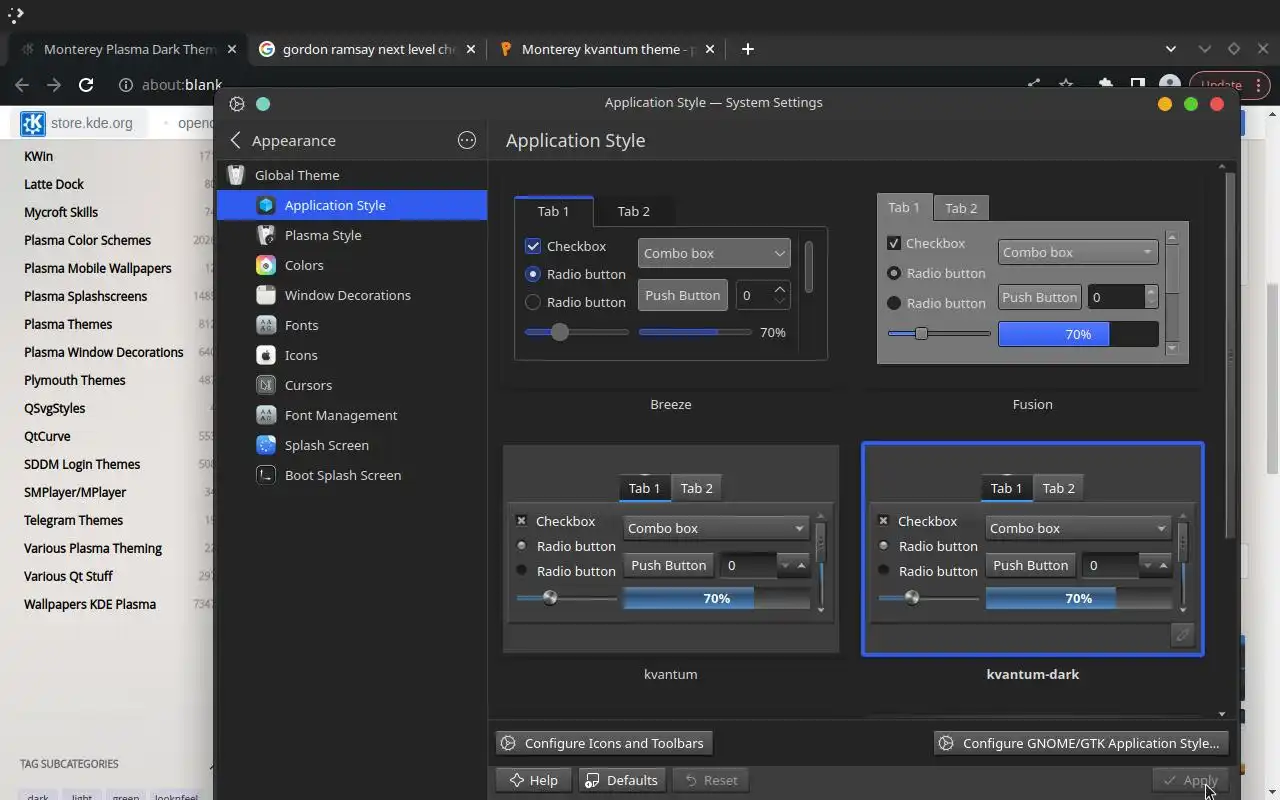Click the Fonts sidebar icon
1280x800 pixels.
point(265,325)
